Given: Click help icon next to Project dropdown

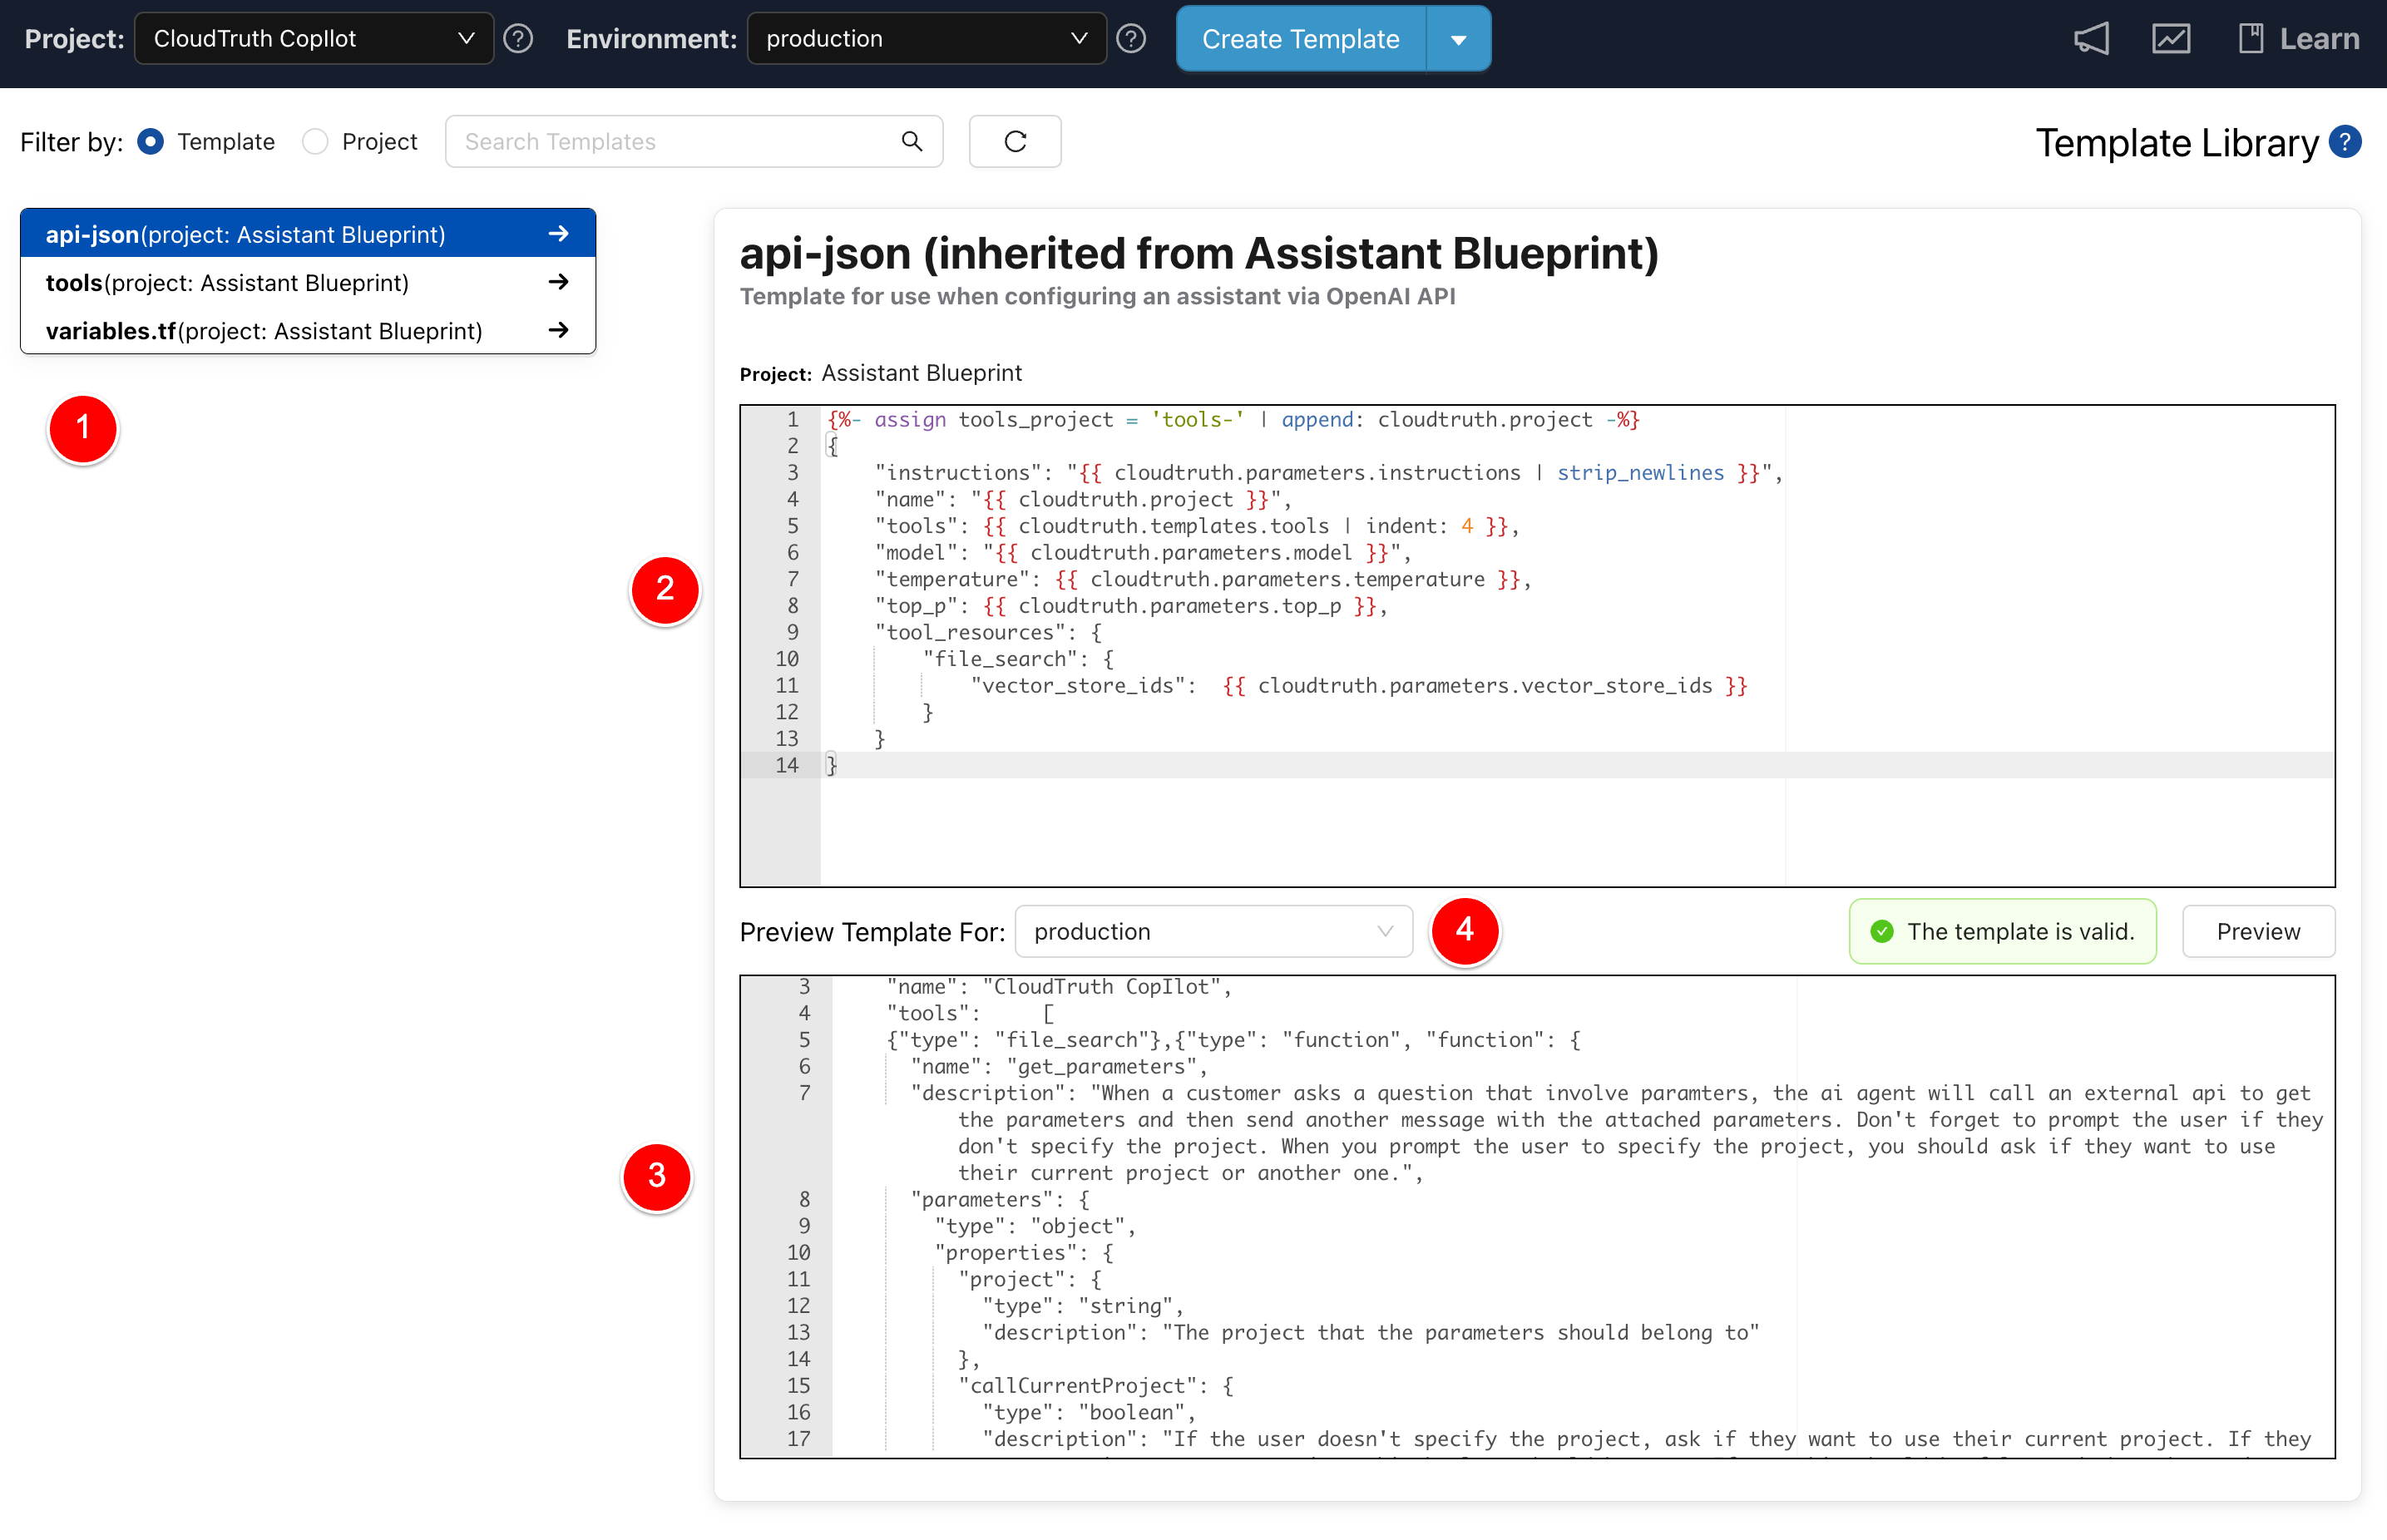Looking at the screenshot, I should click(x=518, y=39).
